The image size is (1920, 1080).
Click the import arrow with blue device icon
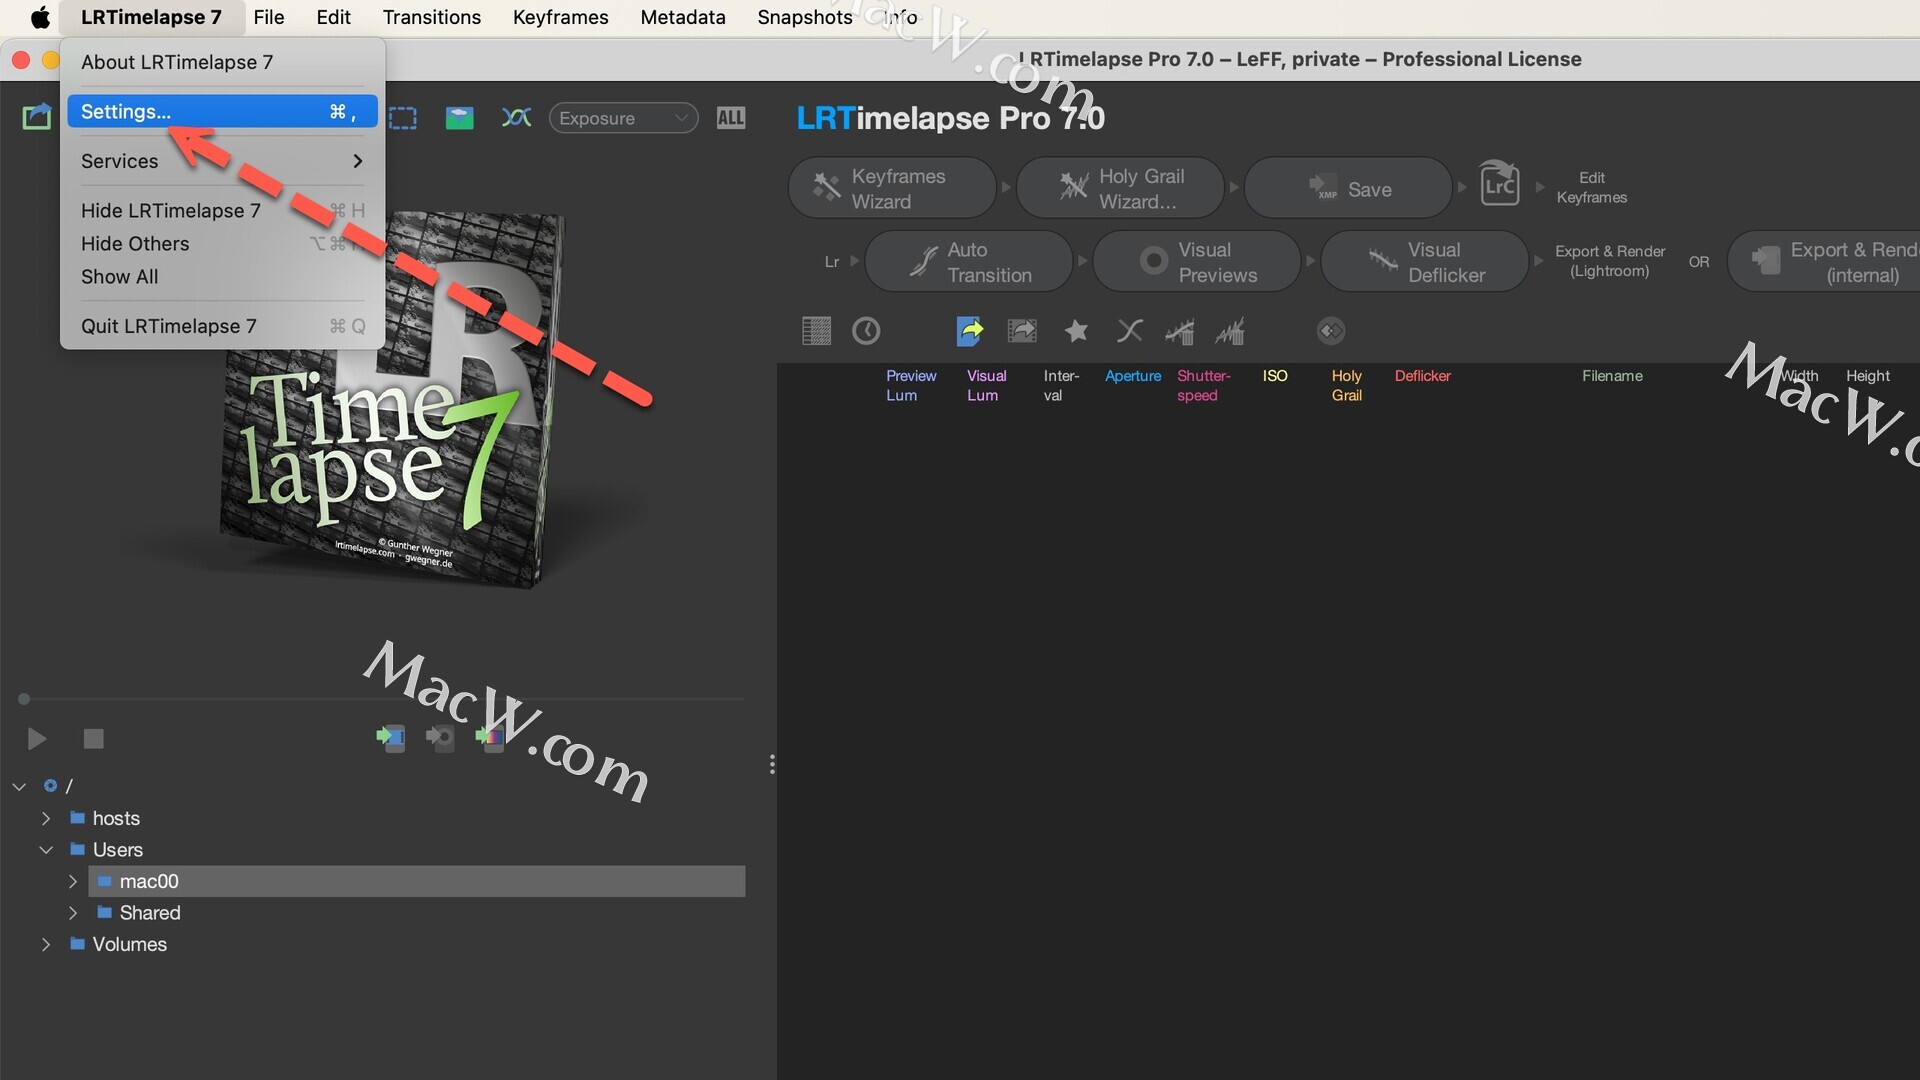[x=390, y=738]
